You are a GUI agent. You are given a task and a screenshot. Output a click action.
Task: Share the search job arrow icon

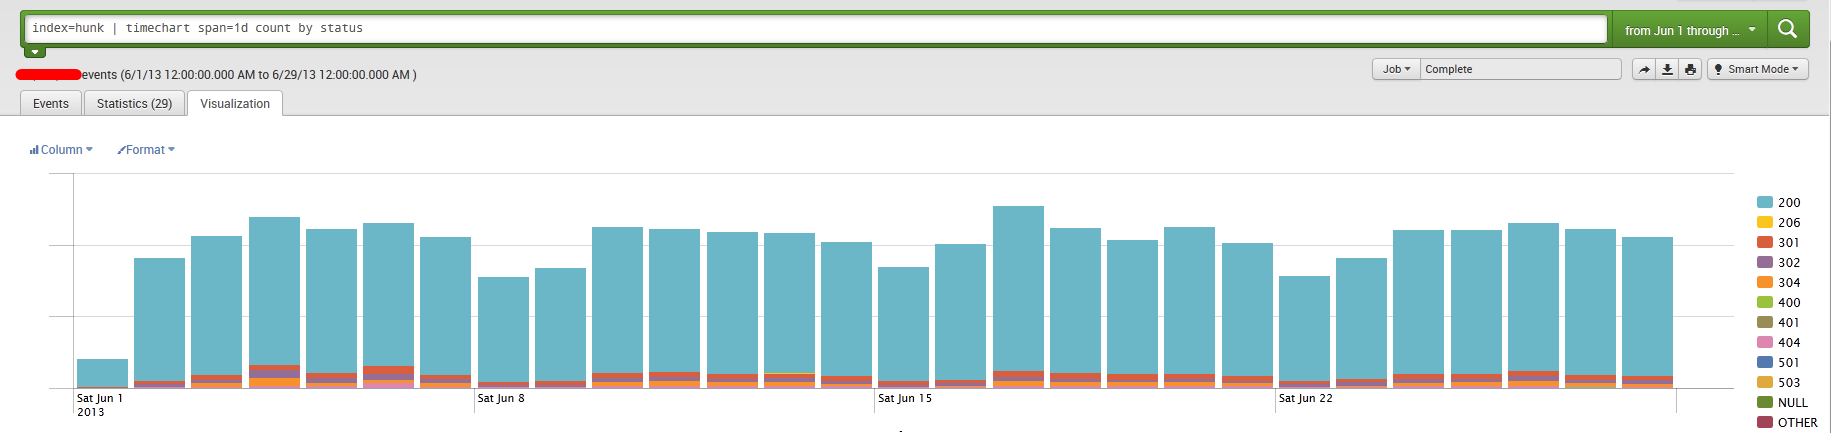1644,69
